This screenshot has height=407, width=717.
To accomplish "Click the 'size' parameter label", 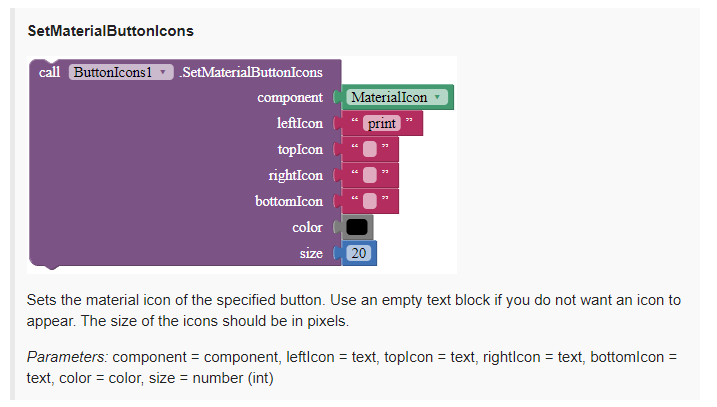I will pyautogui.click(x=311, y=254).
